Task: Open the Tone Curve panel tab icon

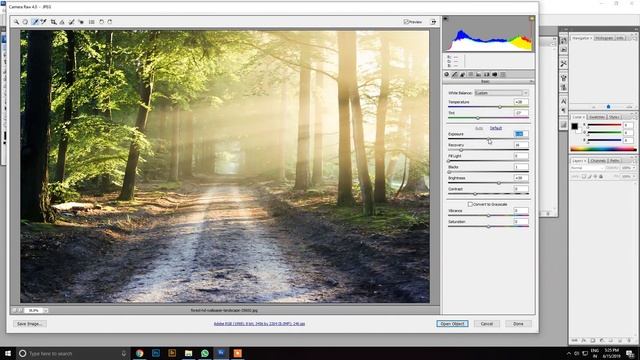Action: [x=454, y=74]
